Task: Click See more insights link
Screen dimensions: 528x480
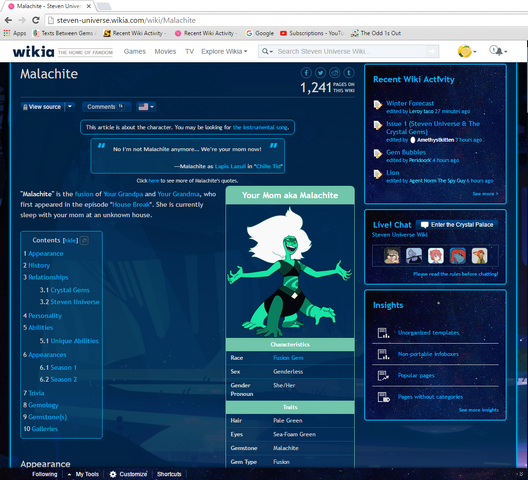Action: [478, 410]
